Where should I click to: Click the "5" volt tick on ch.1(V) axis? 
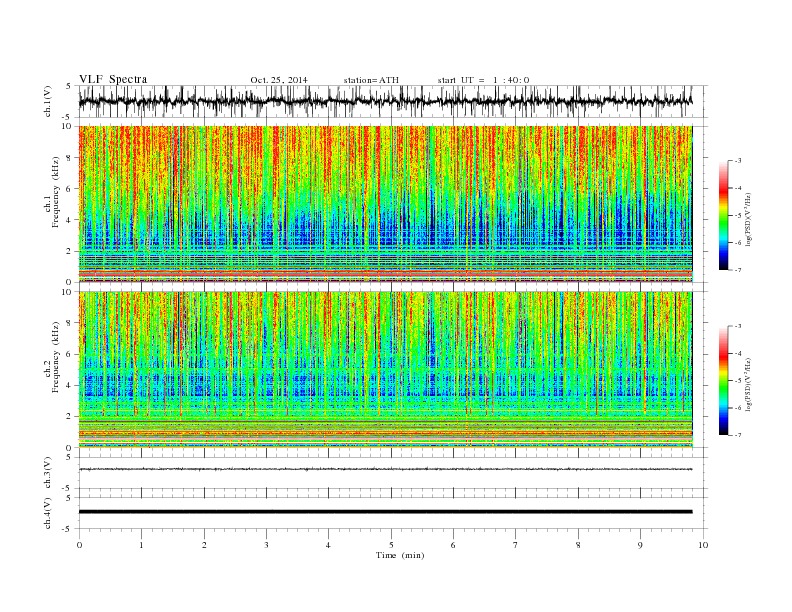tap(69, 86)
